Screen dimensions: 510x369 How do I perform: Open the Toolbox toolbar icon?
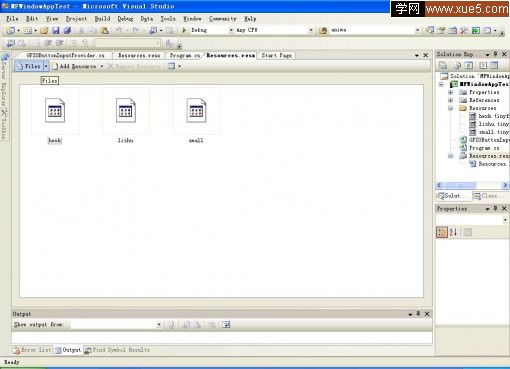[464, 30]
